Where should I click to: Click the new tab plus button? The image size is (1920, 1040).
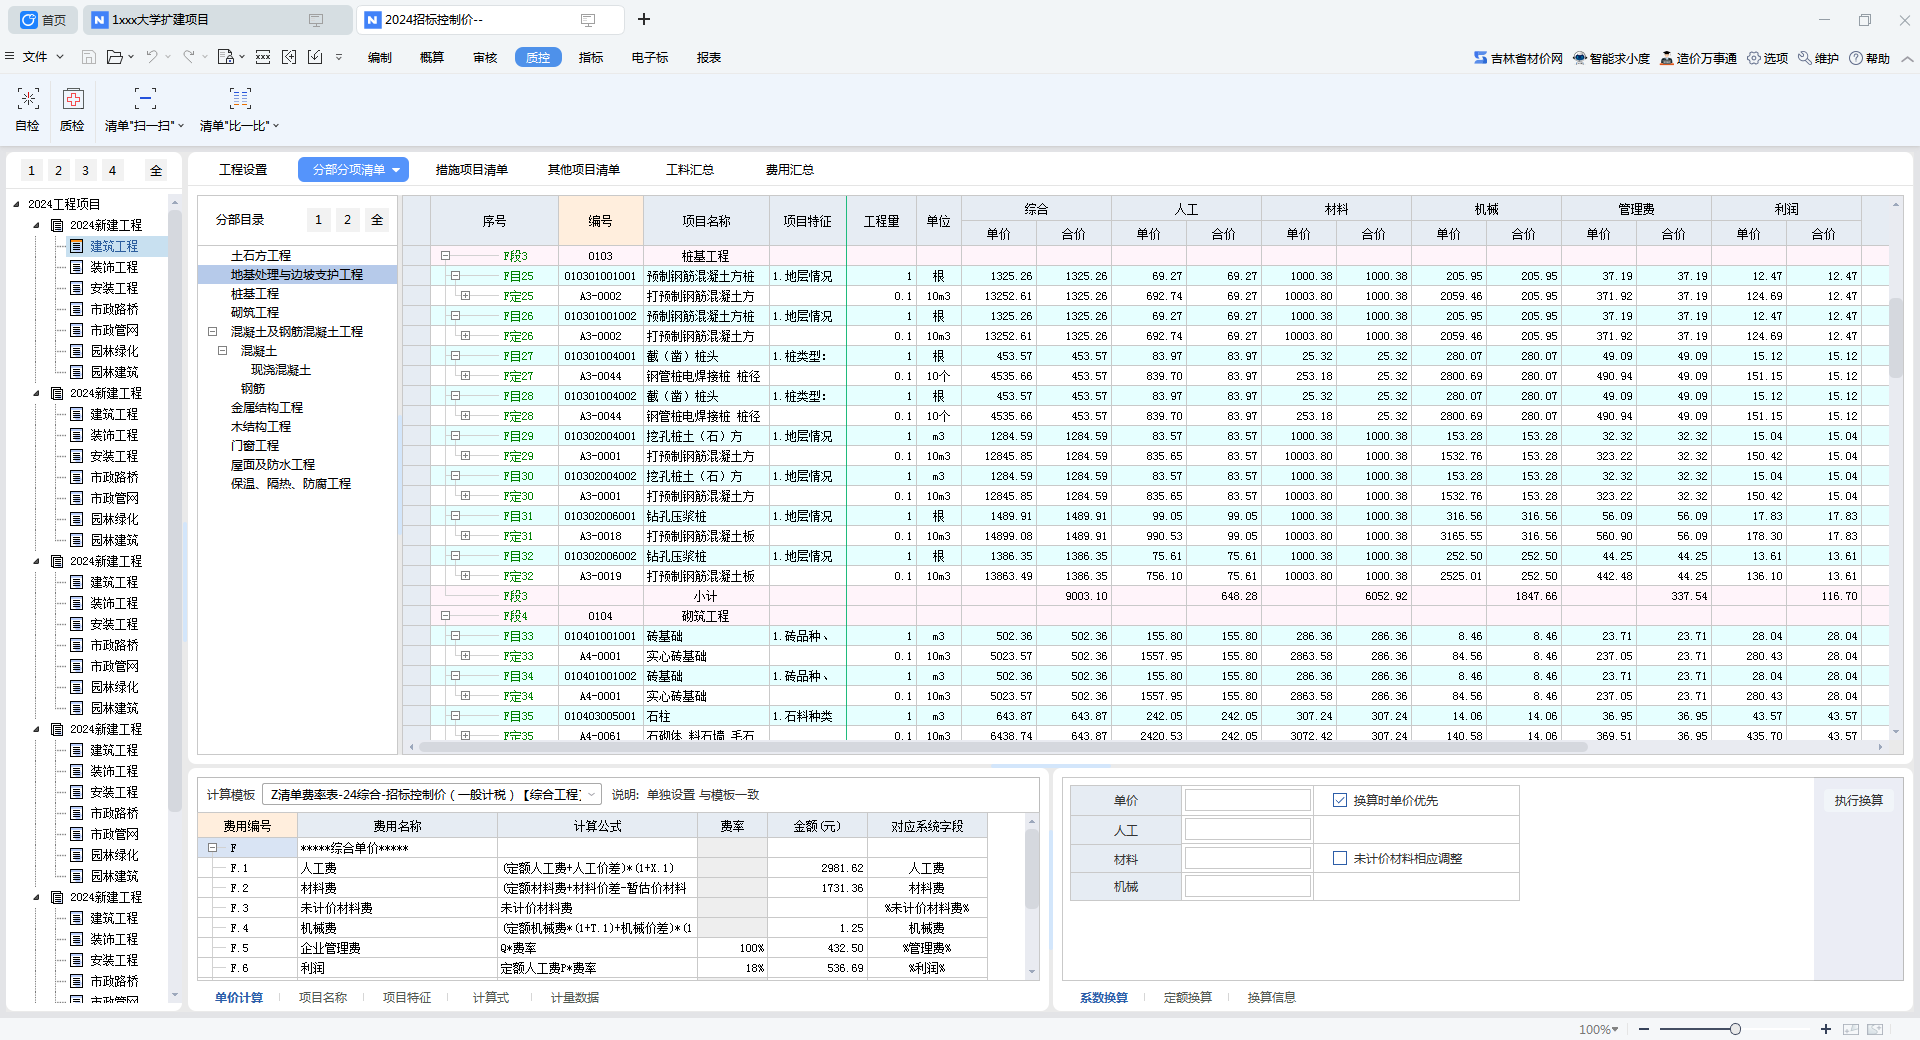644,19
